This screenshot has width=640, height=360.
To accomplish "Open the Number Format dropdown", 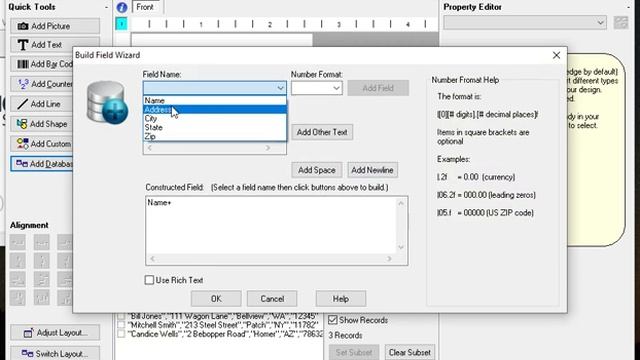I will click(x=336, y=88).
